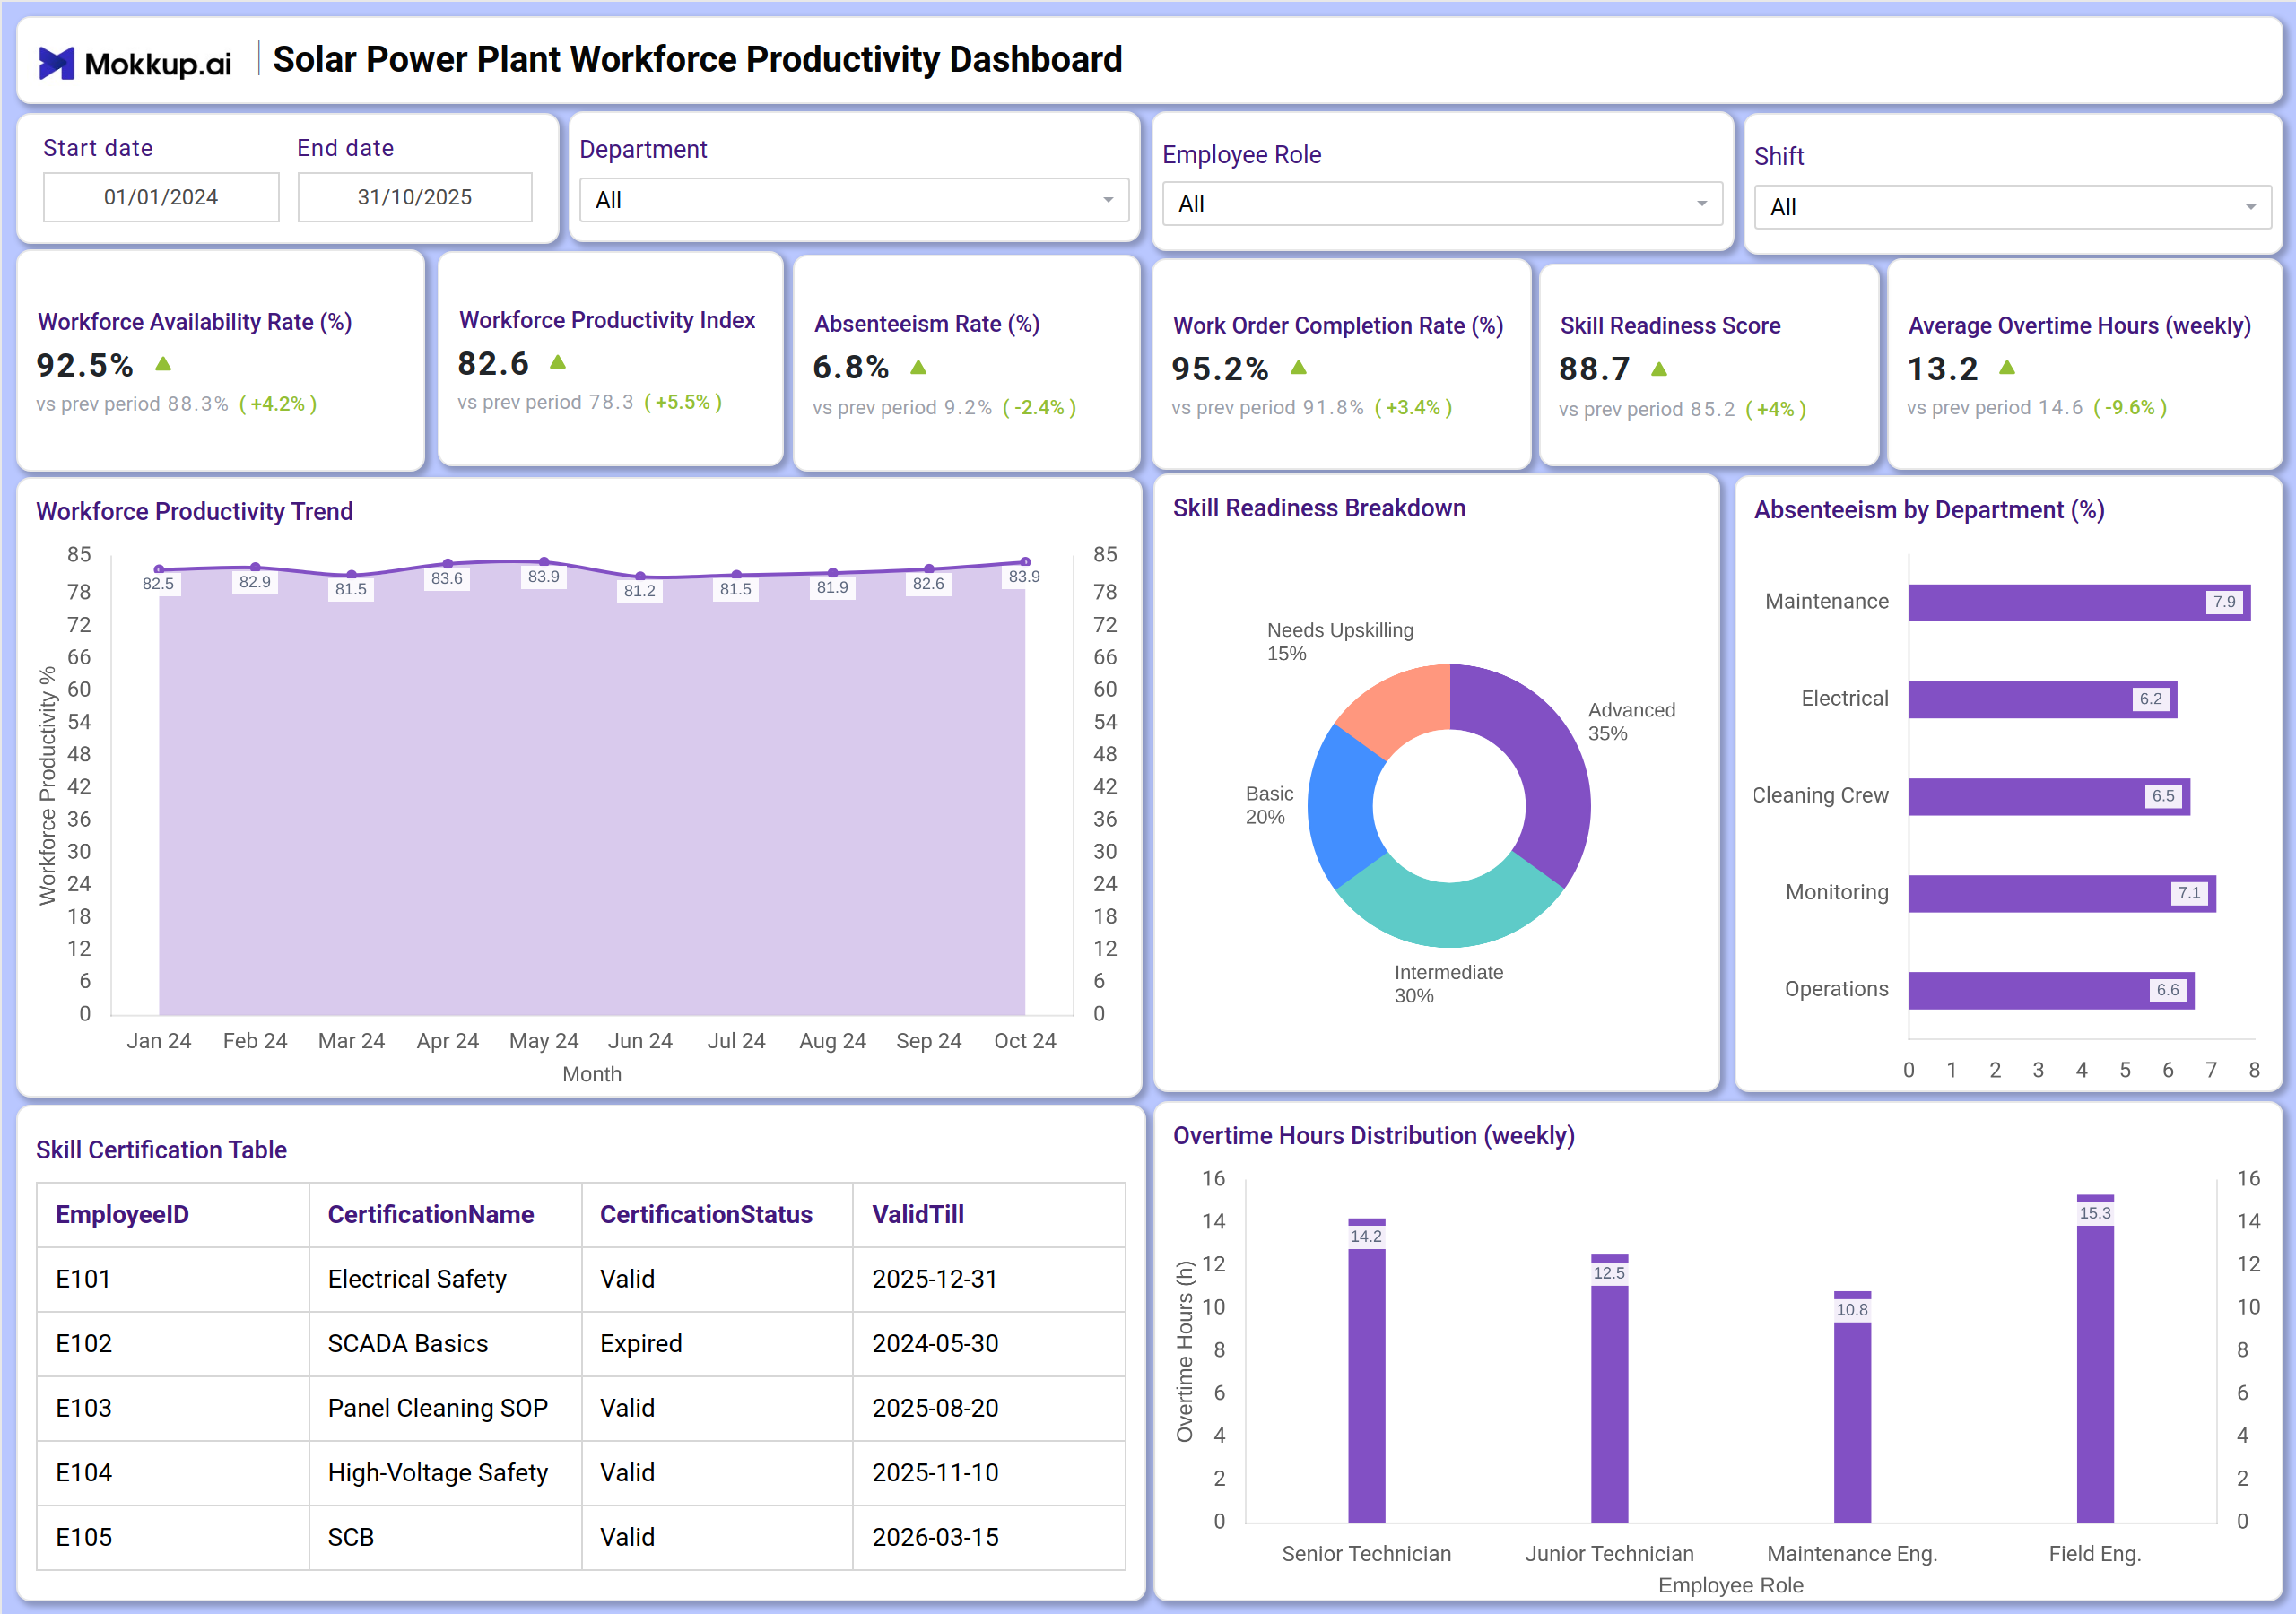The height and width of the screenshot is (1614, 2296).
Task: Click the Overtime Hours Distribution (weekly) title
Action: [1374, 1136]
